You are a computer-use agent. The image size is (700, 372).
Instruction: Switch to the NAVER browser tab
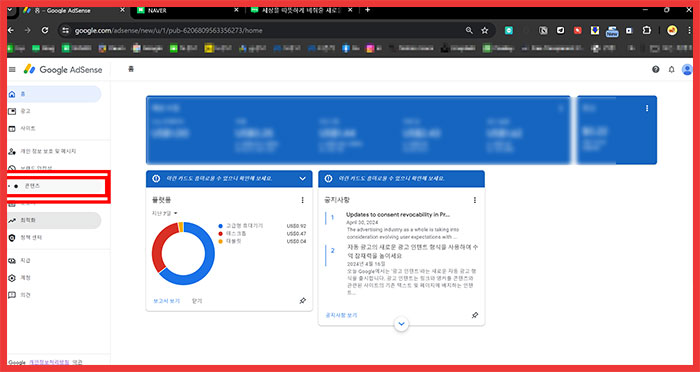coord(188,10)
